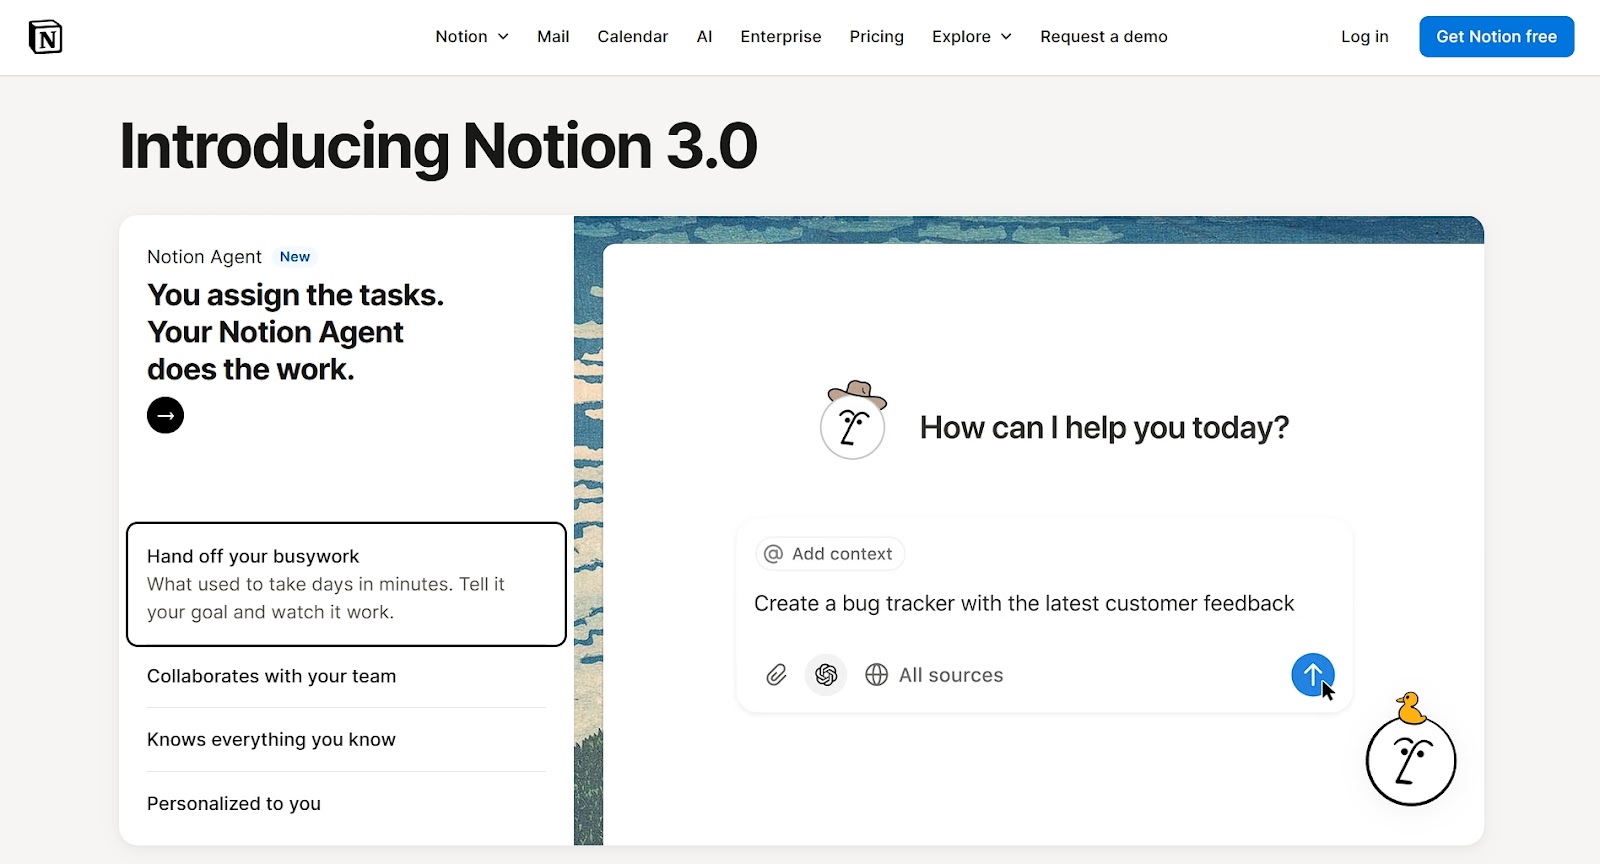Viewport: 1600px width, 864px height.
Task: Open the Enterprise page
Action: coord(781,37)
